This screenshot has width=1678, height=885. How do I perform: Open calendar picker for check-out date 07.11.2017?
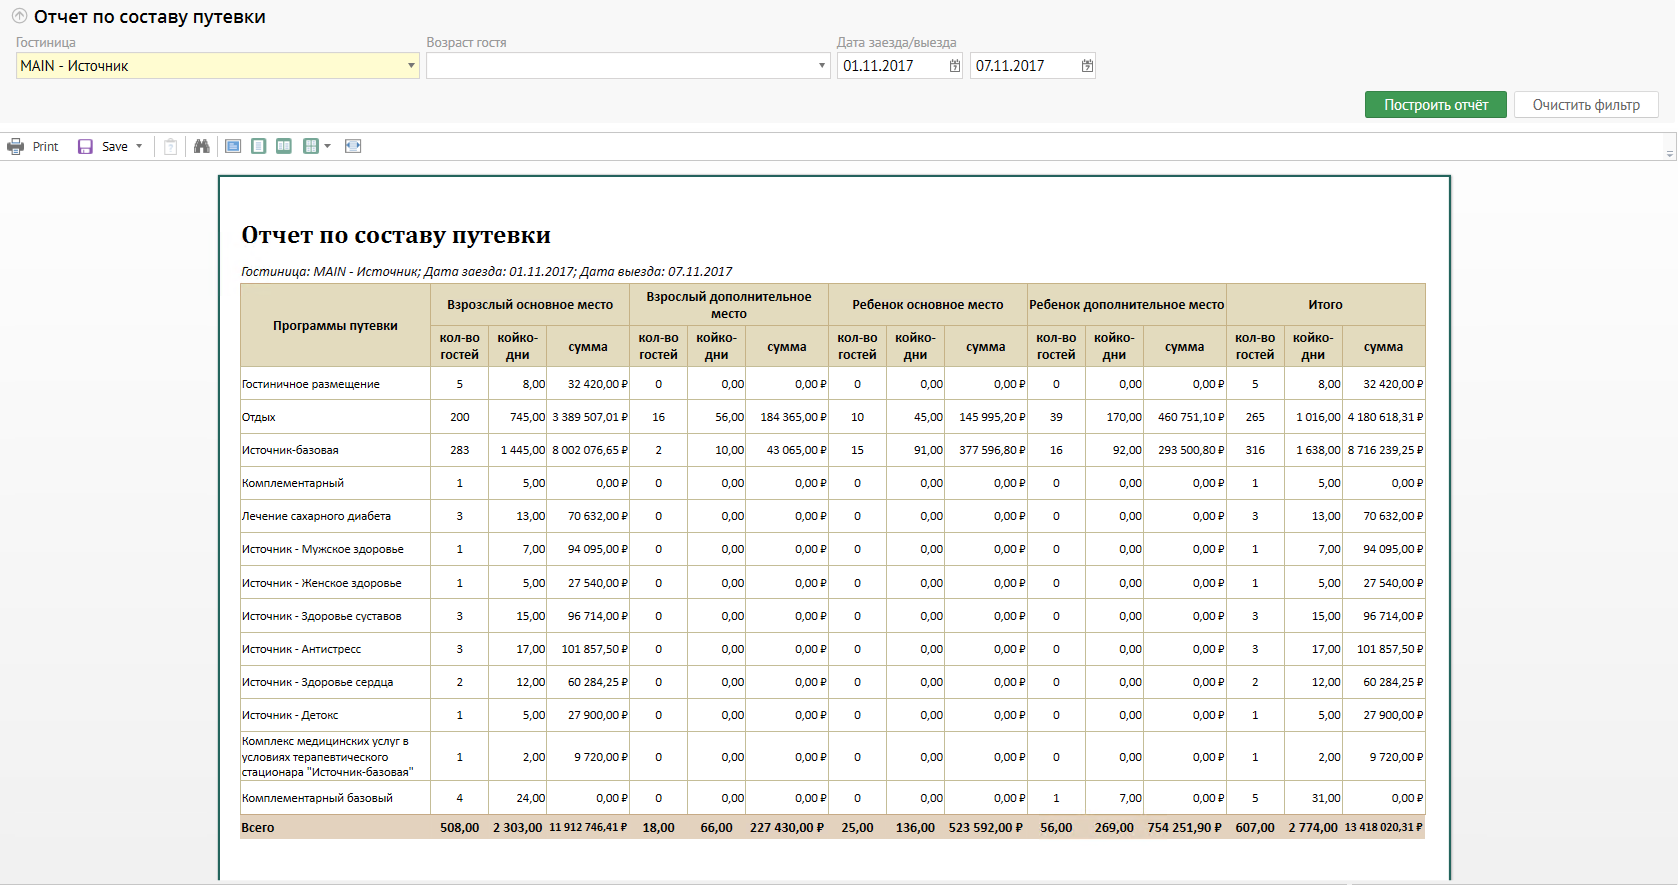[x=1087, y=66]
